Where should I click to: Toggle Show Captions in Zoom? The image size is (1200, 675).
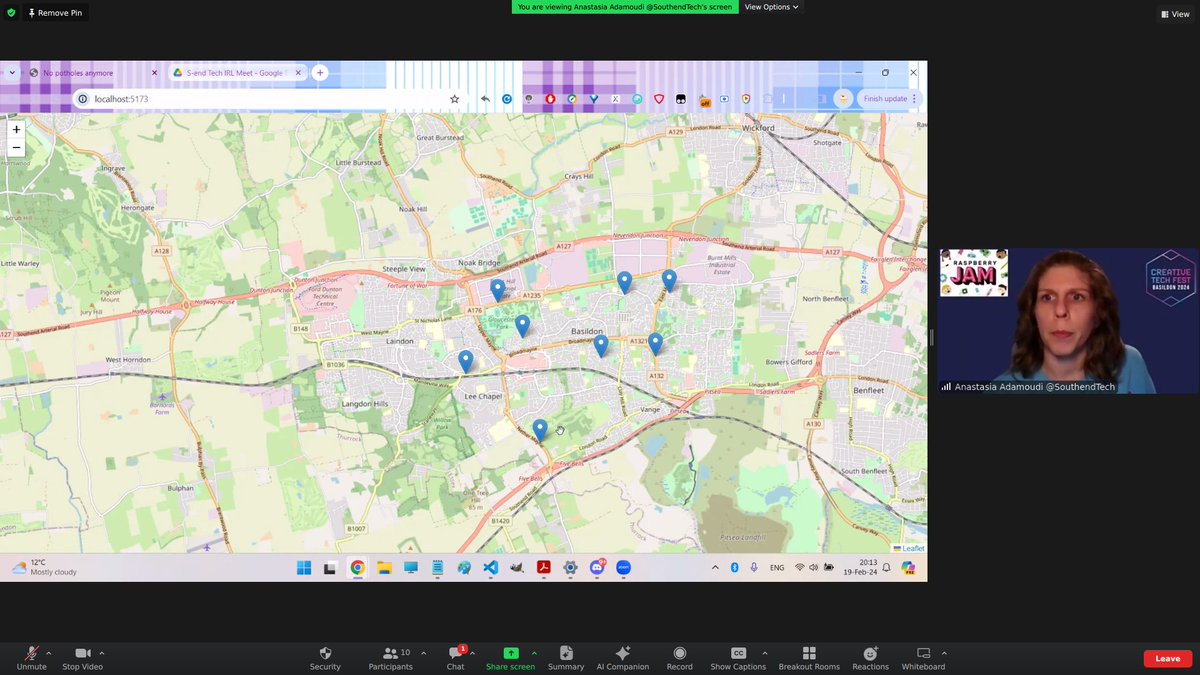738,658
